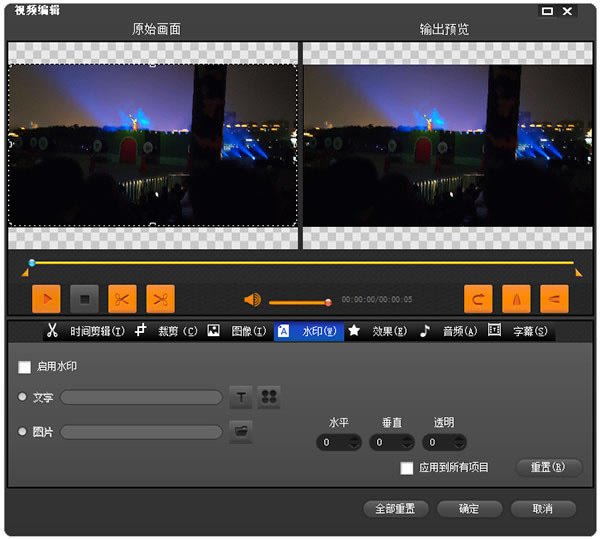Maximize the 视频编辑 window
The height and width of the screenshot is (539, 600).
point(548,11)
